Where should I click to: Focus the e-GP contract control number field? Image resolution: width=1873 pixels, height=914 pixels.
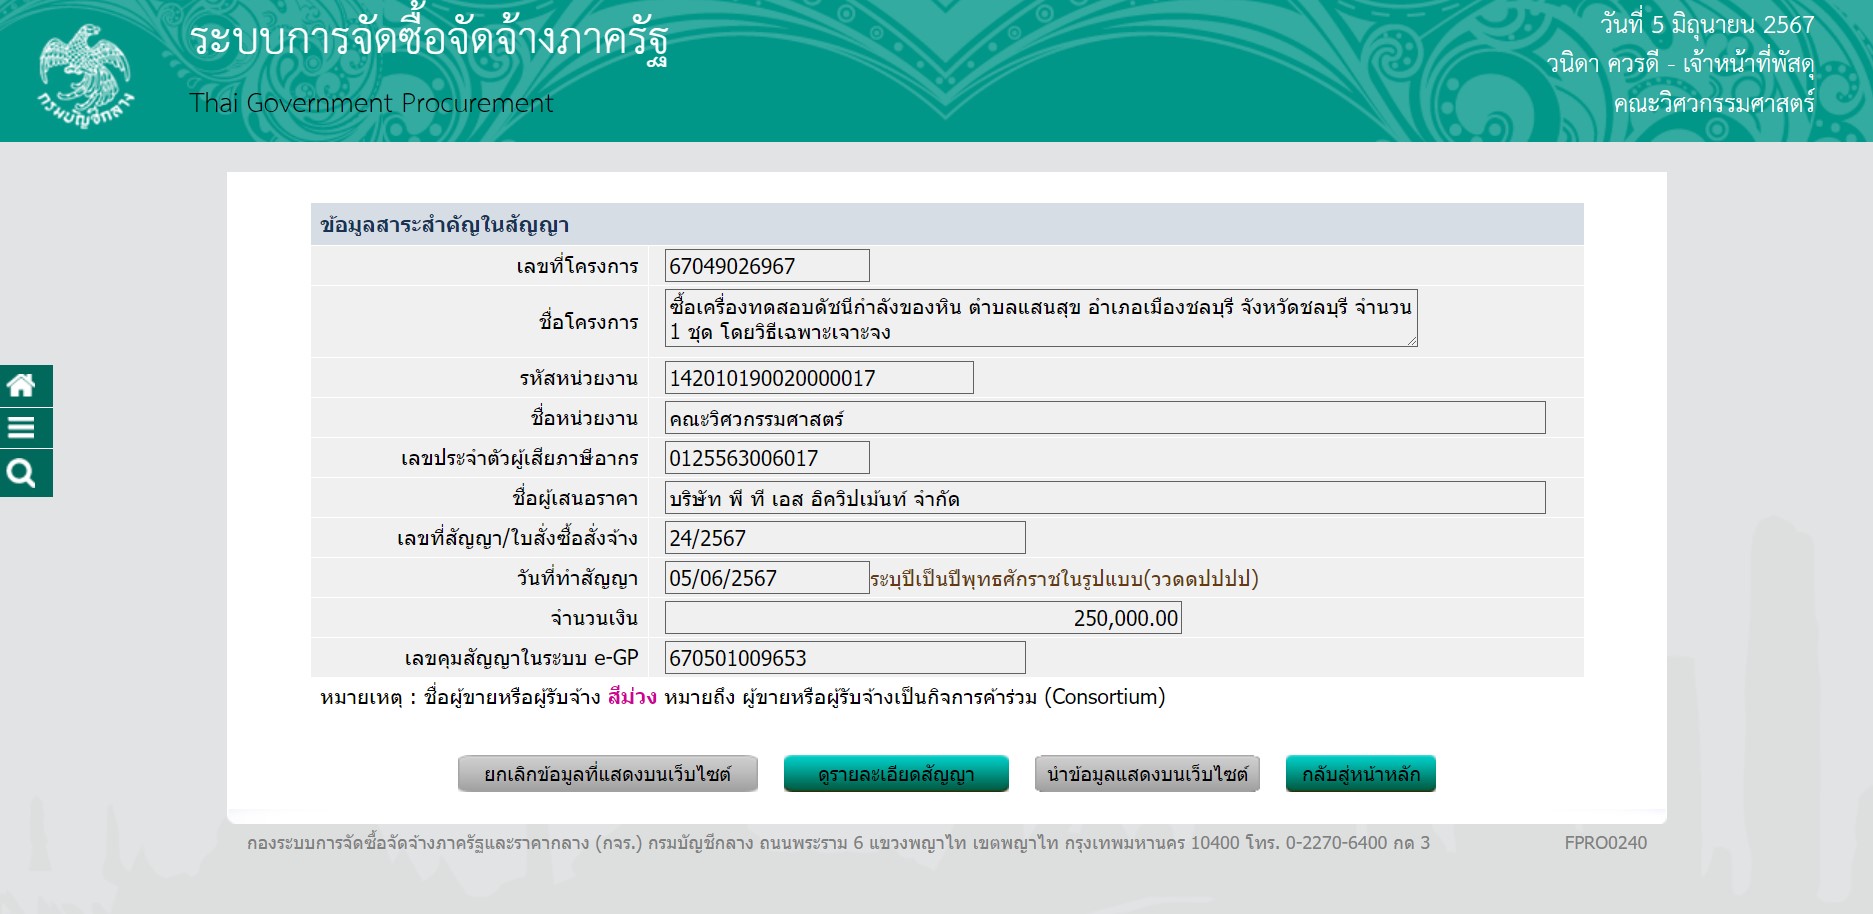[x=844, y=658]
